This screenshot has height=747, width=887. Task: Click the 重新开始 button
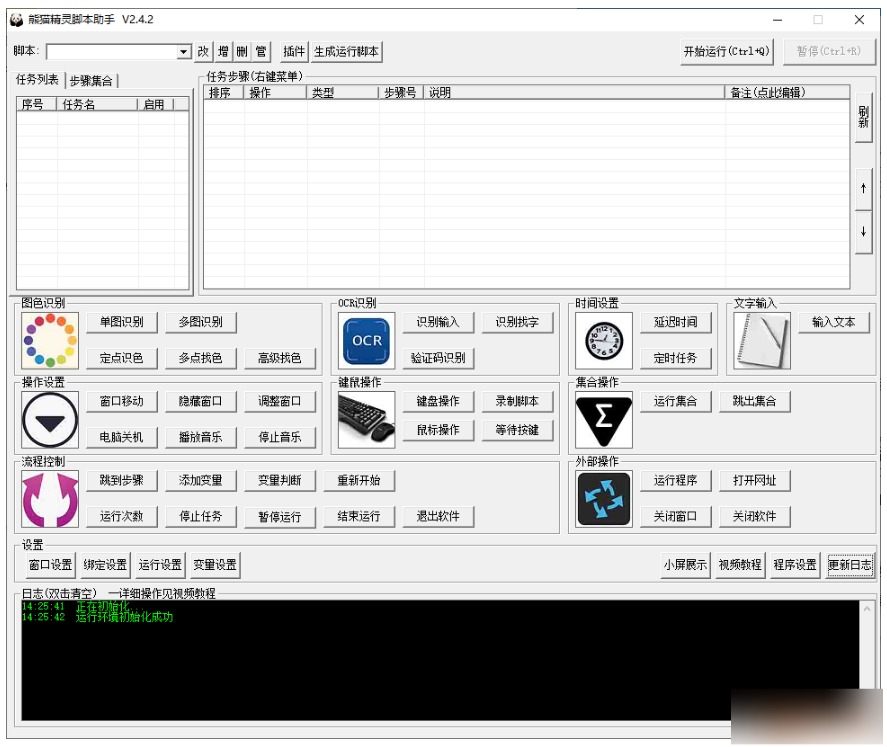(x=359, y=481)
